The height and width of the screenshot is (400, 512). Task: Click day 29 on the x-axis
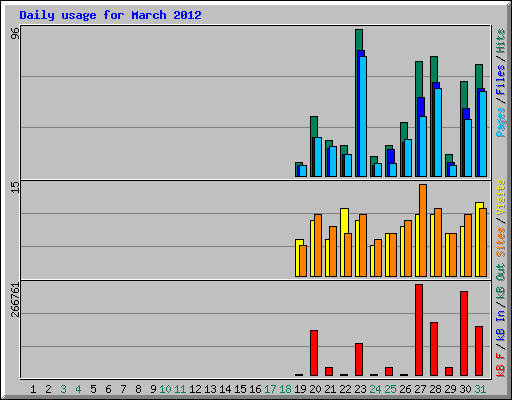(x=450, y=389)
